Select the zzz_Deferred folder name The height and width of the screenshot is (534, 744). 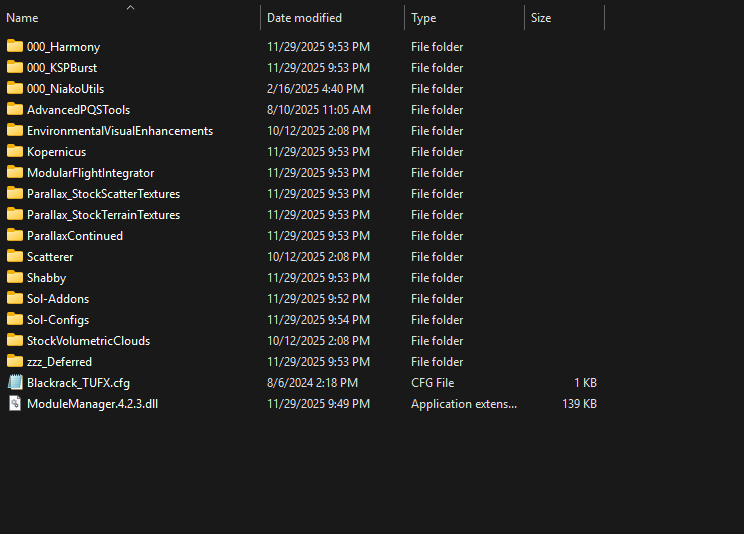[59, 362]
